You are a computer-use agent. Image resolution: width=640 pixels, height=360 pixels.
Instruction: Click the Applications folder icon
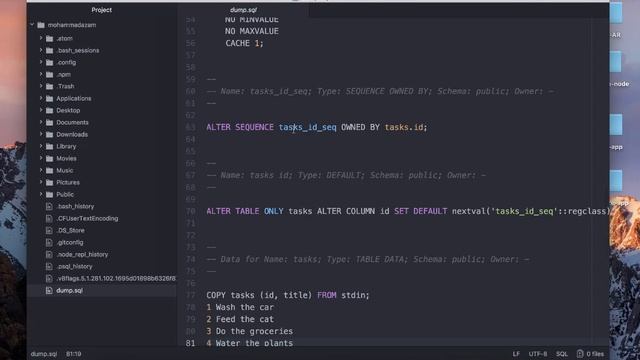pos(49,98)
